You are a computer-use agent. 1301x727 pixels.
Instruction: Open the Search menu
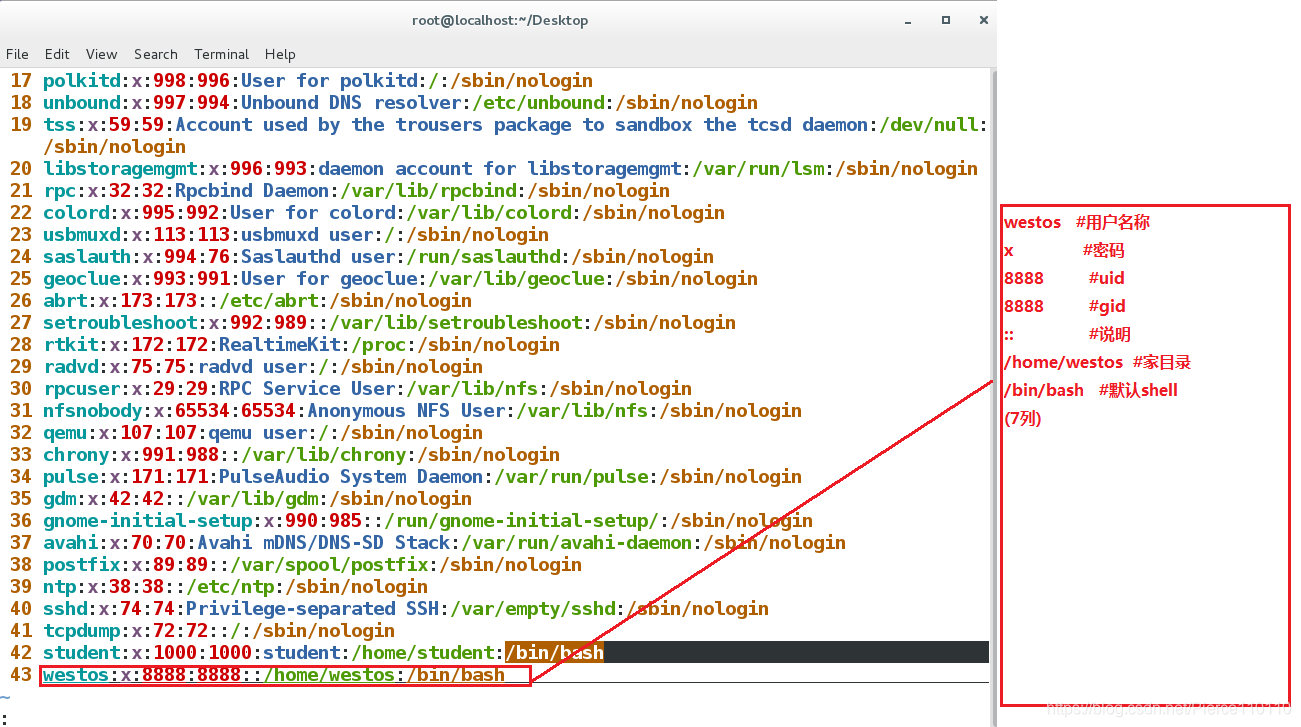click(x=155, y=54)
